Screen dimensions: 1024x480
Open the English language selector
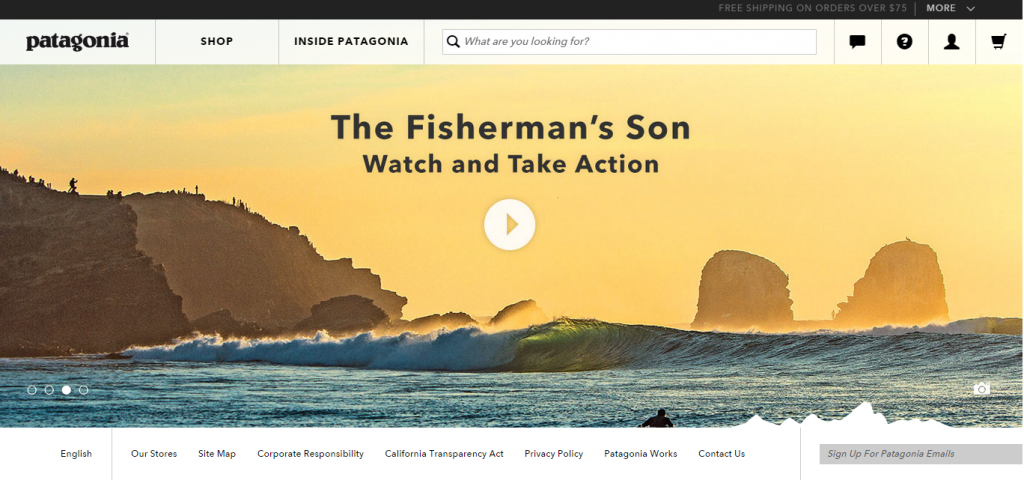(x=76, y=454)
